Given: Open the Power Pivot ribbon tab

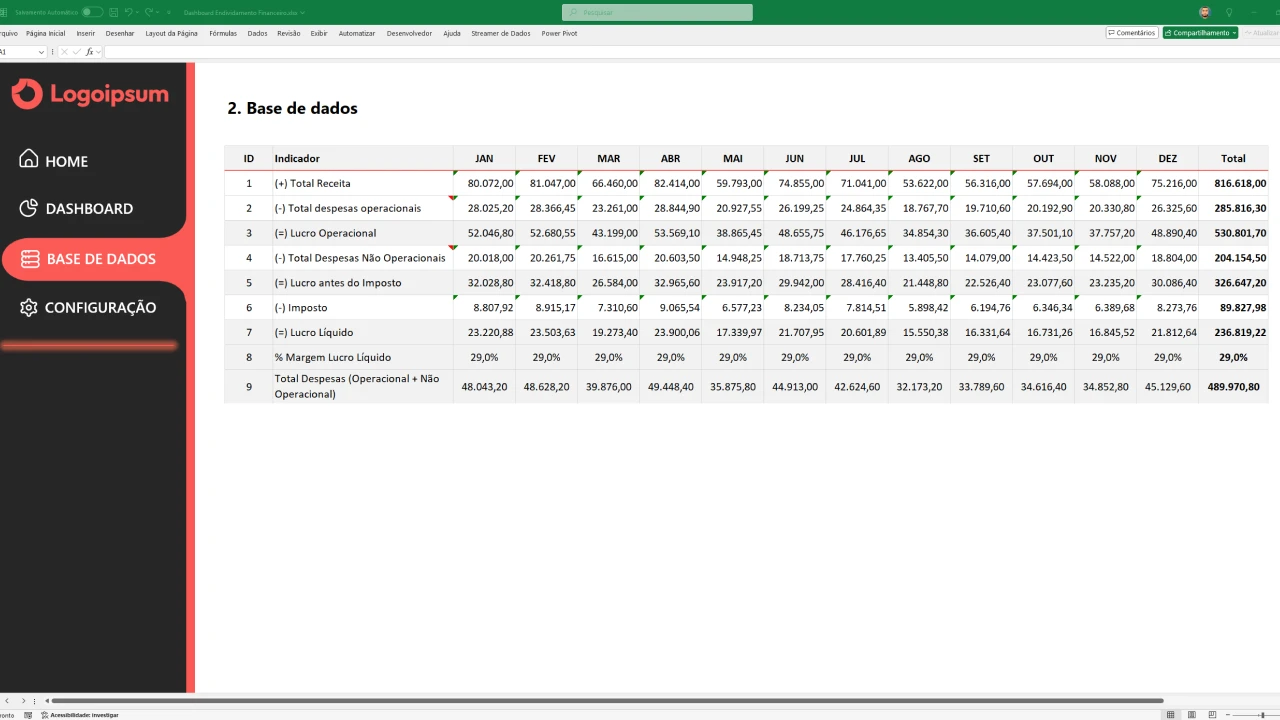Looking at the screenshot, I should pos(559,33).
